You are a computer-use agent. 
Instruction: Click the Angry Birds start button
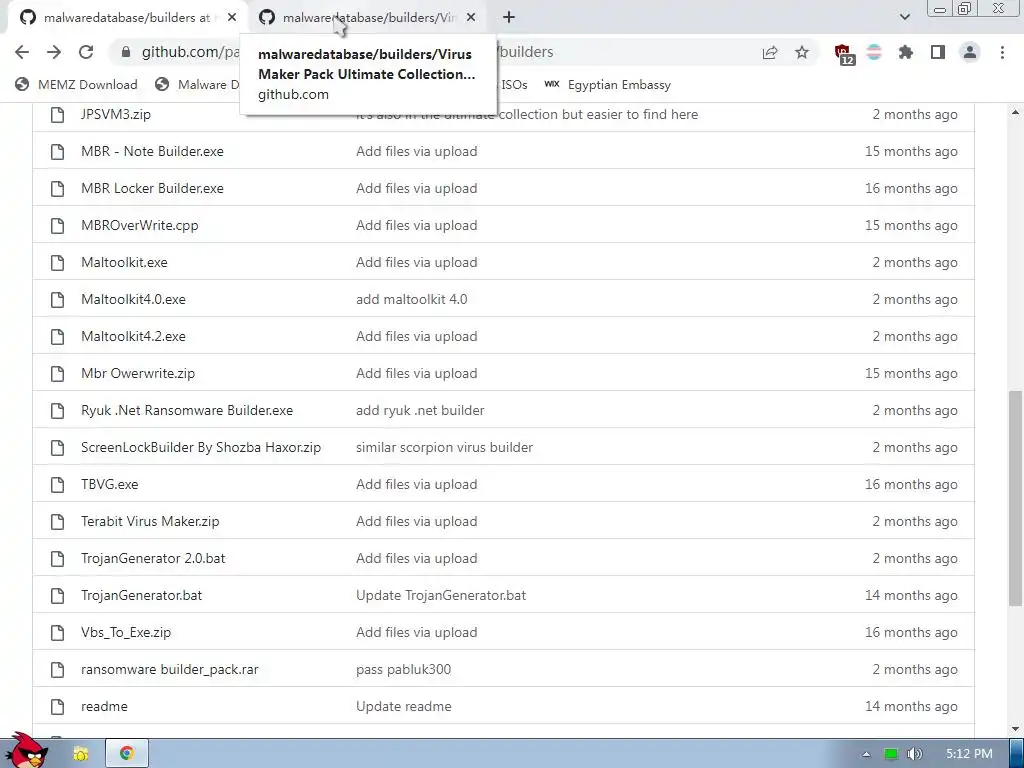point(27,751)
